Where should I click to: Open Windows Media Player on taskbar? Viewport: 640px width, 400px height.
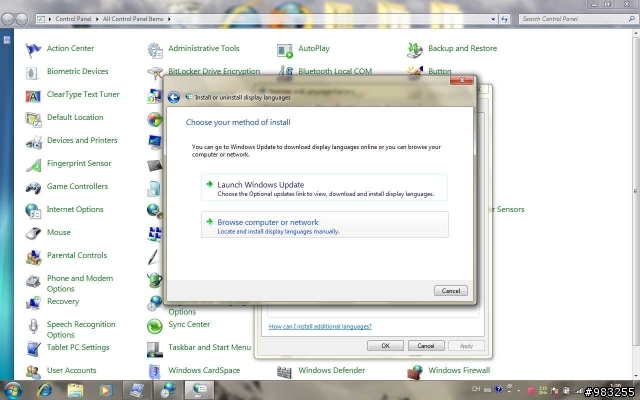[105, 391]
